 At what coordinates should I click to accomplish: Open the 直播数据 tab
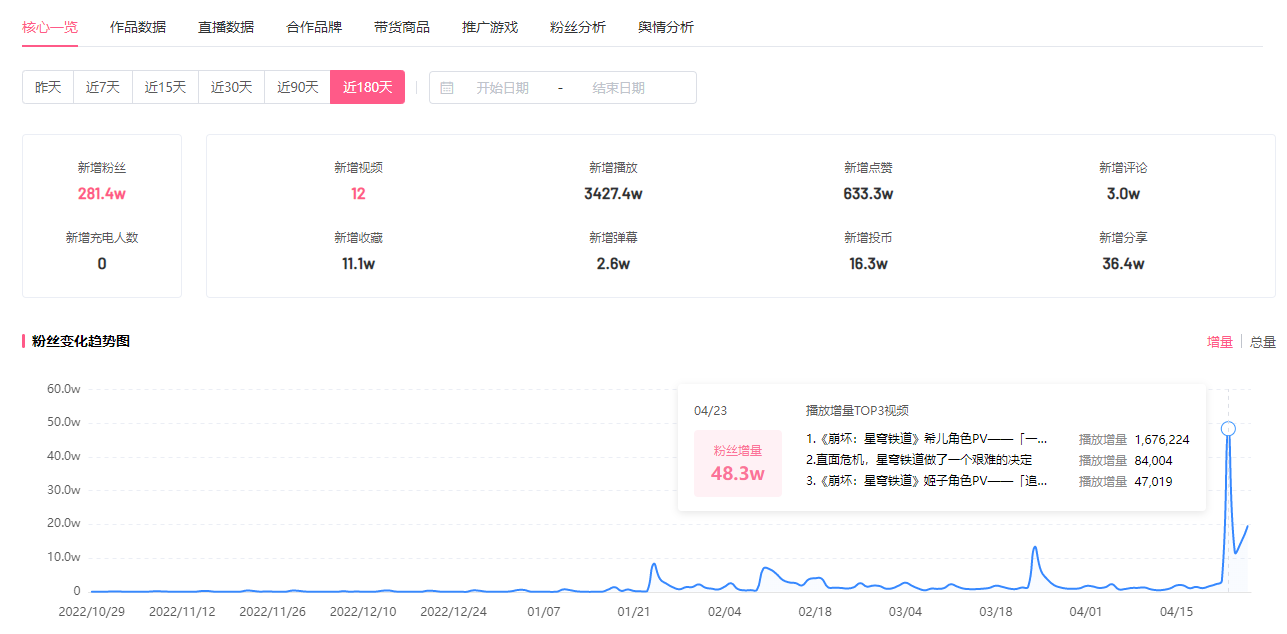coord(226,27)
